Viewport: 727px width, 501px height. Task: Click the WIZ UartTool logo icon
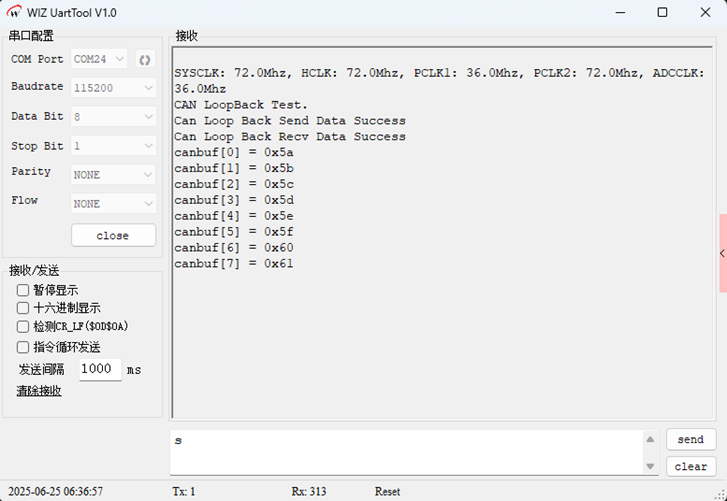click(15, 13)
